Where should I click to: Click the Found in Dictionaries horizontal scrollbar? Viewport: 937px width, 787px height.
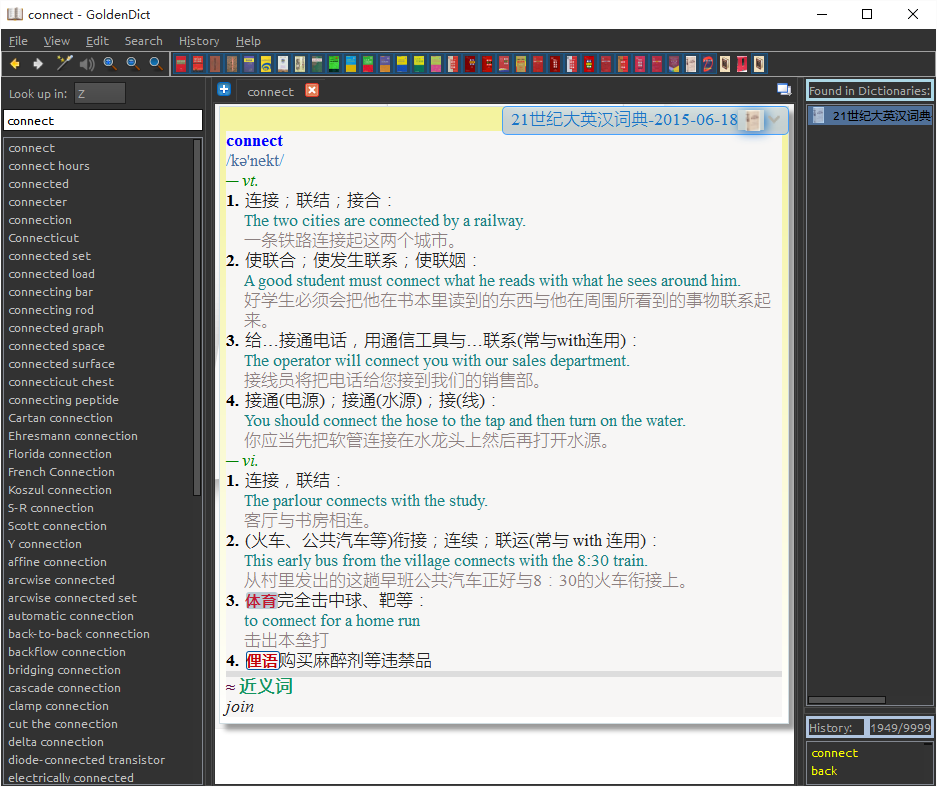pyautogui.click(x=846, y=700)
